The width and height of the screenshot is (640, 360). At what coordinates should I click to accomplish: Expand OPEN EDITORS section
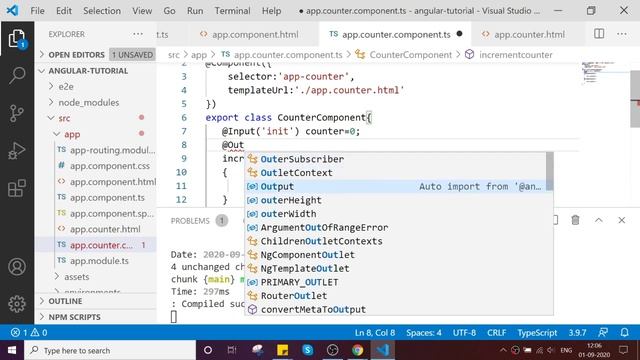[76, 55]
